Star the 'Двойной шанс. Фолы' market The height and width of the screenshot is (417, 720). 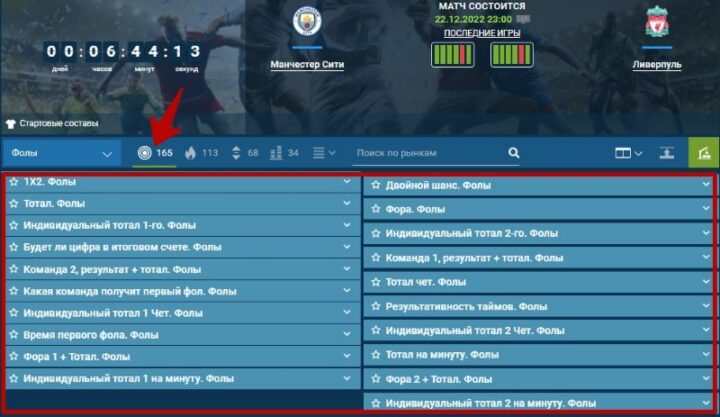[376, 185]
